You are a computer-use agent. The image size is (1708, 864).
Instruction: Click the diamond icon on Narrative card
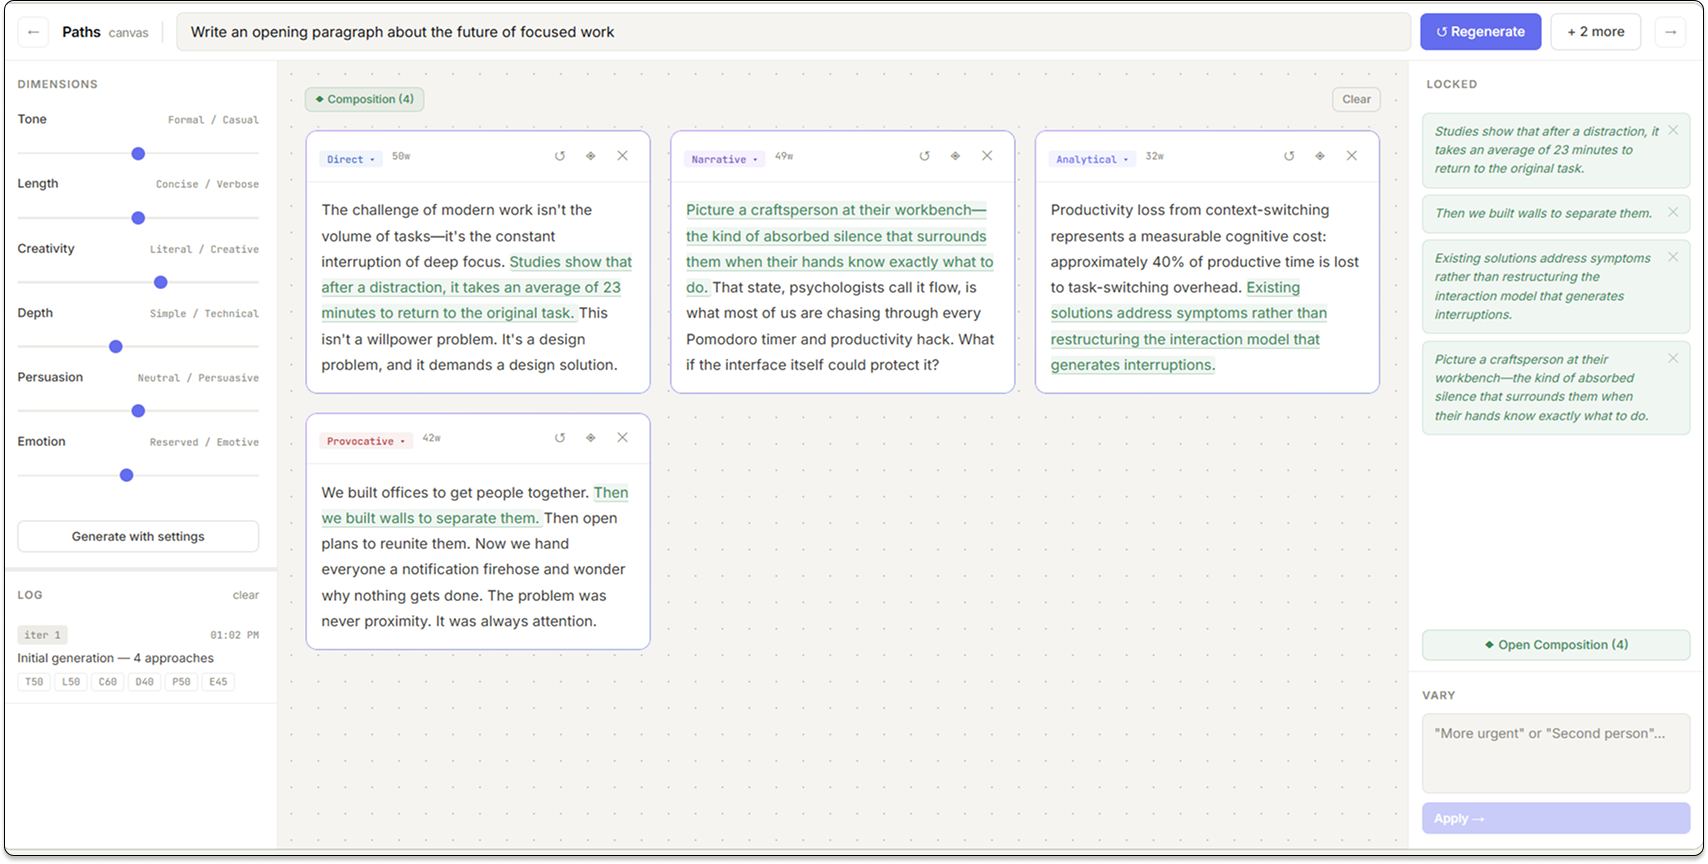pos(955,156)
